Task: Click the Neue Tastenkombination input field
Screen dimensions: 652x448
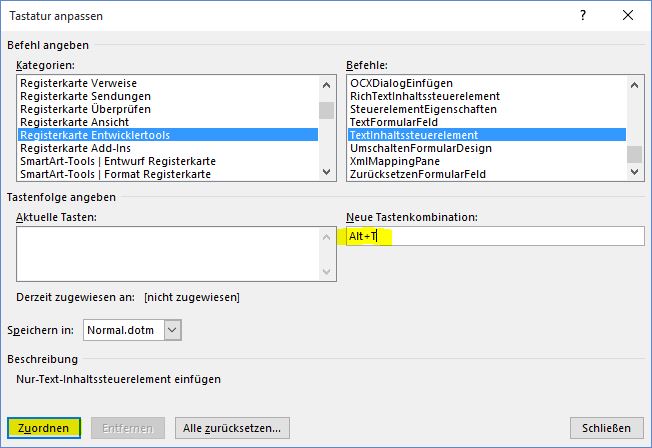Action: (x=495, y=236)
